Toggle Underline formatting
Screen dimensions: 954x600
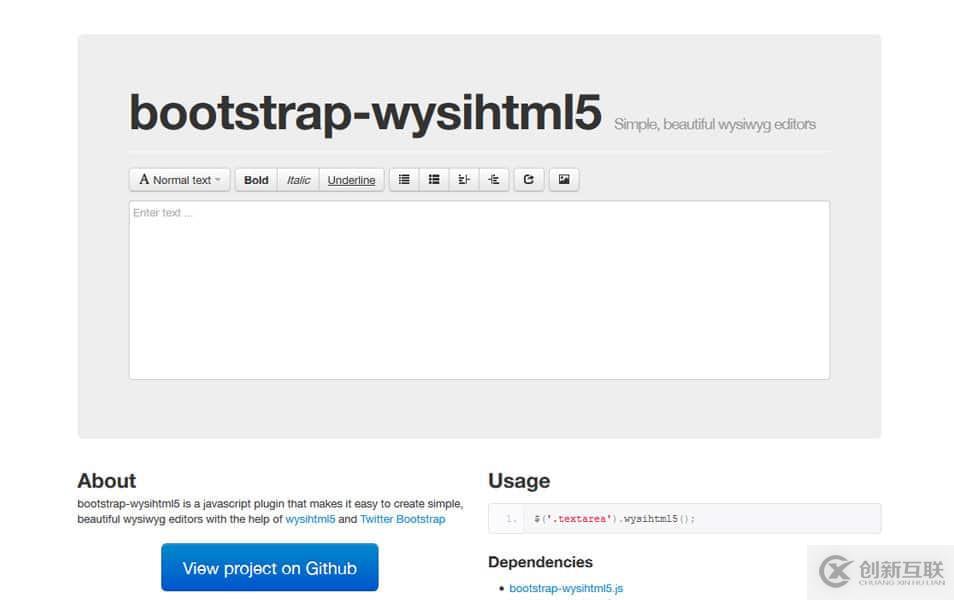pyautogui.click(x=351, y=180)
